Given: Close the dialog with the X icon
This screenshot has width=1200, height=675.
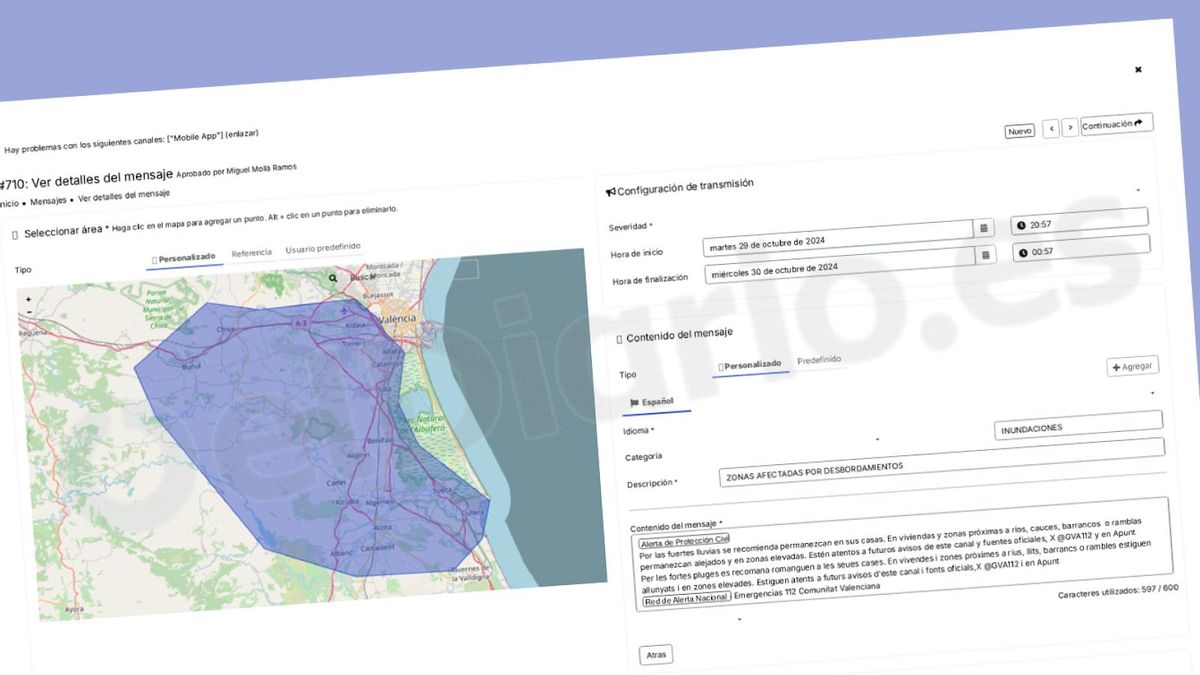Looking at the screenshot, I should [x=1138, y=70].
